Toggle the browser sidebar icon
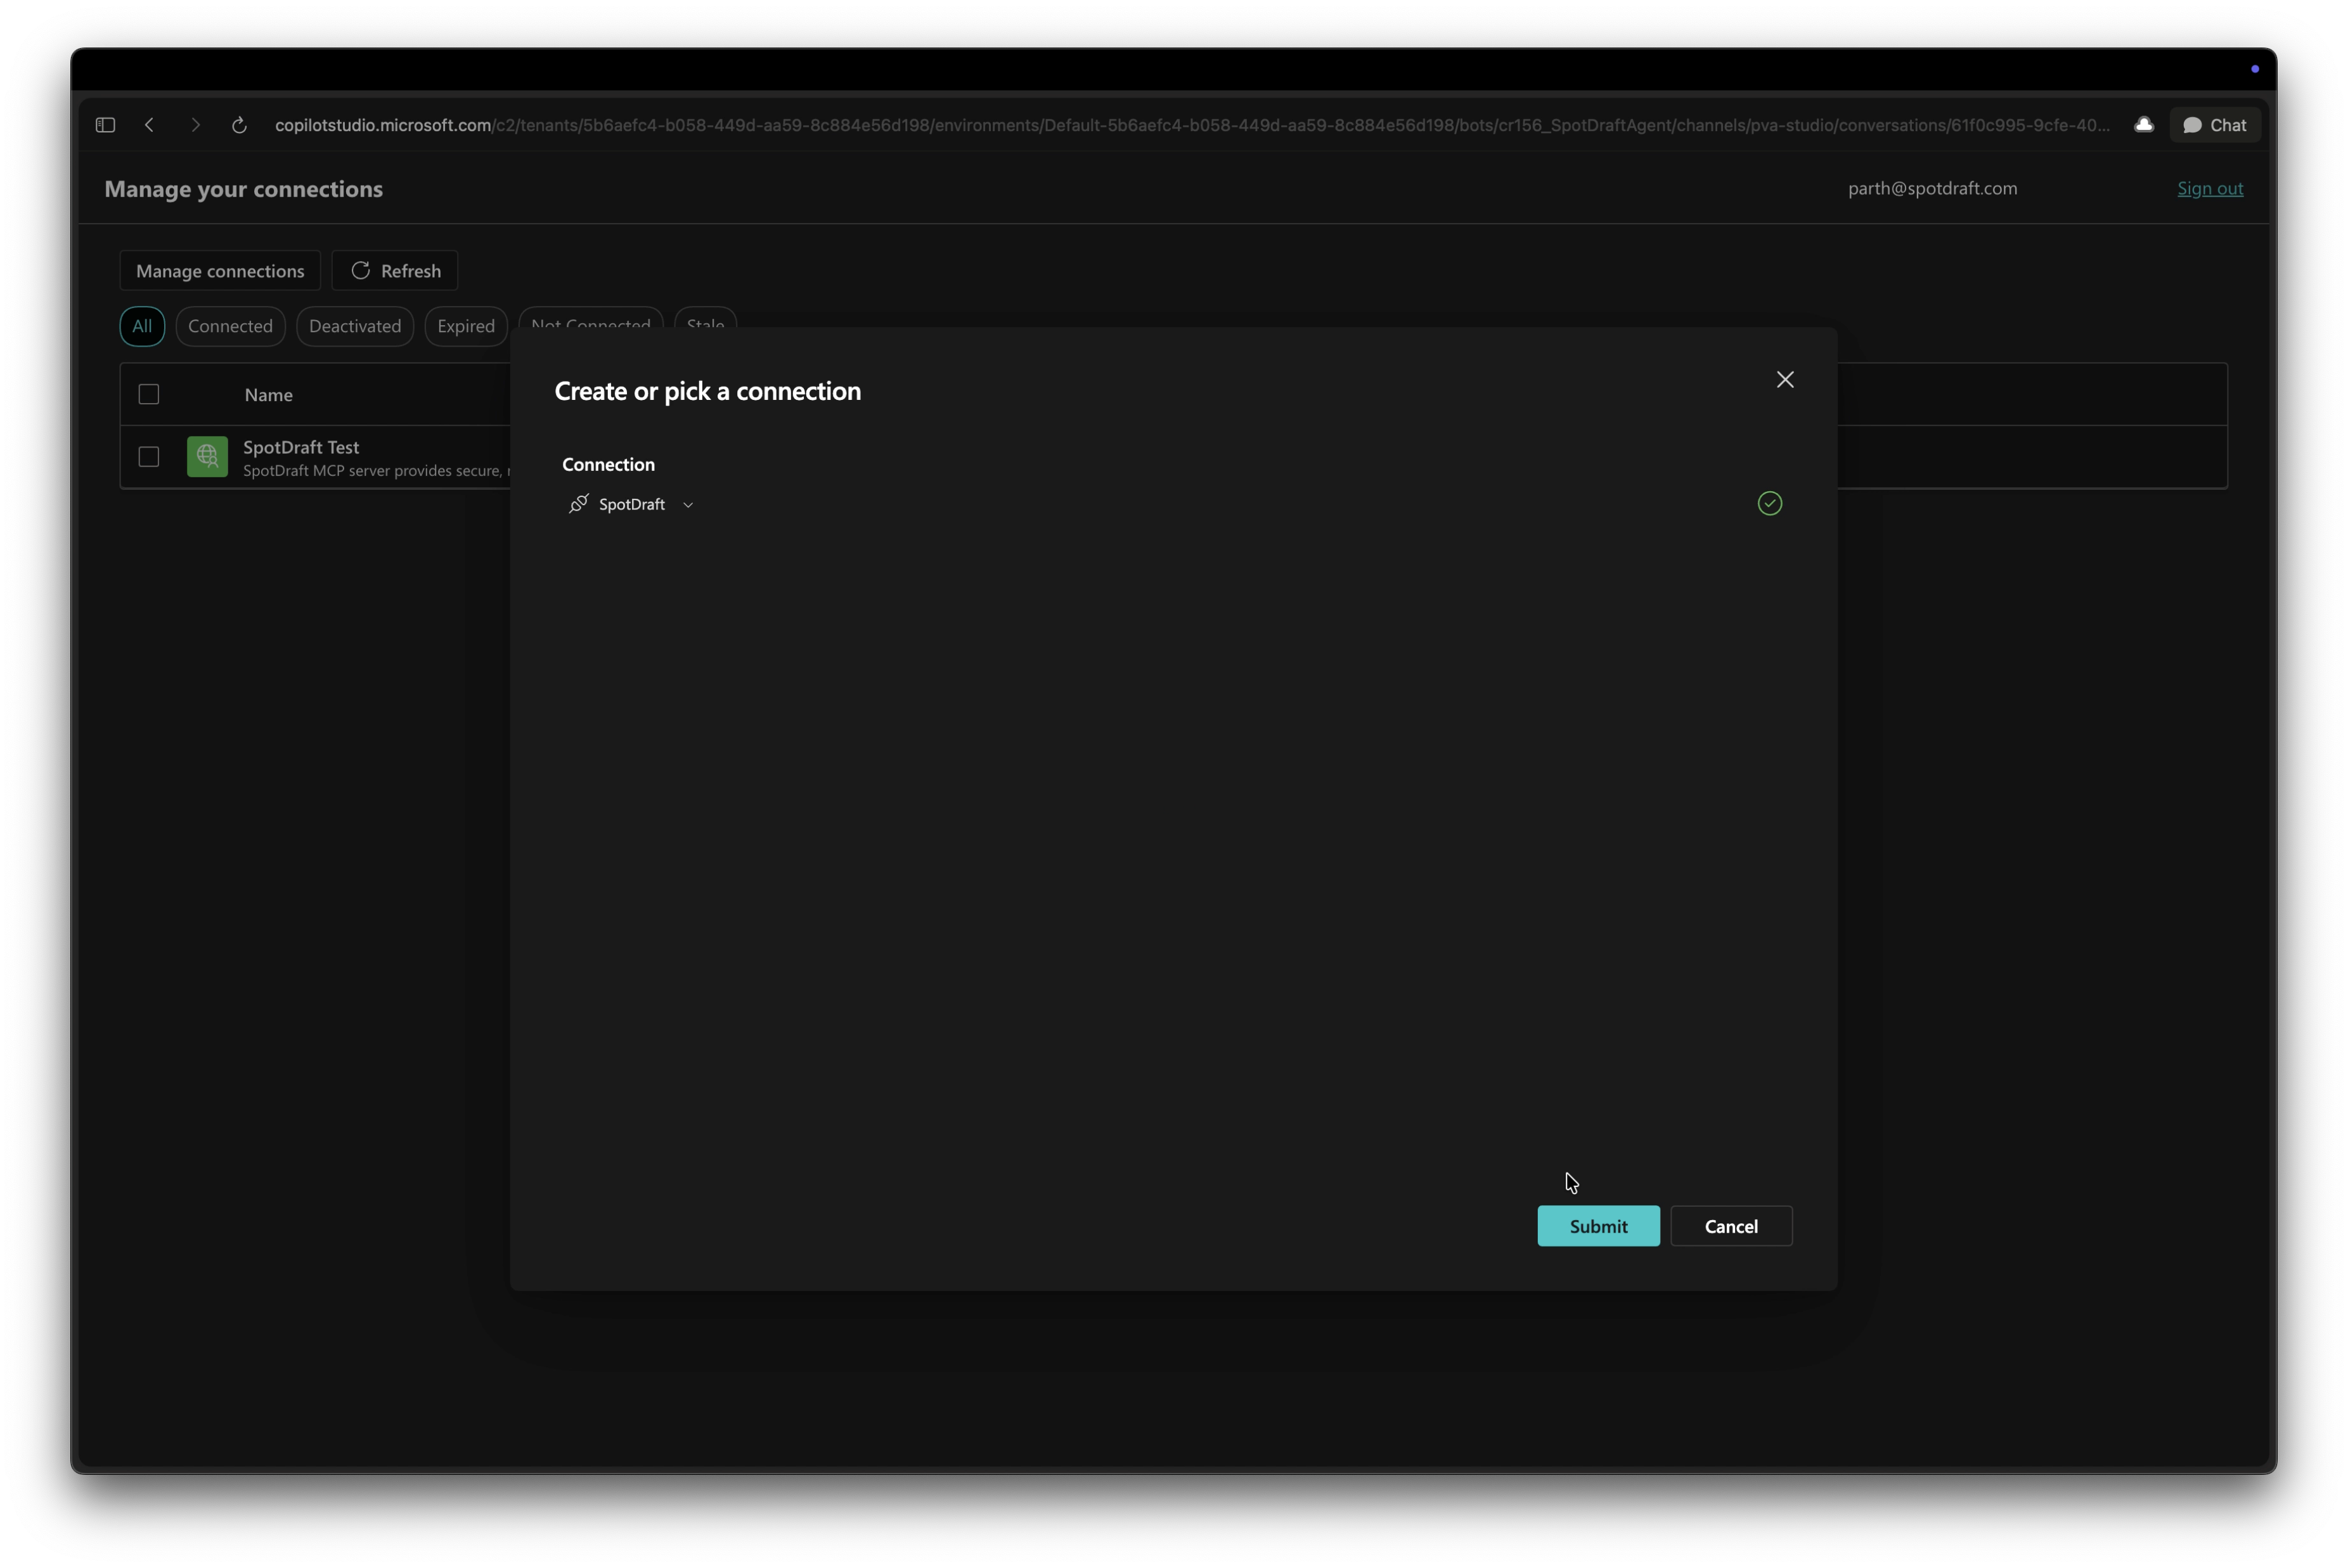 tap(105, 125)
